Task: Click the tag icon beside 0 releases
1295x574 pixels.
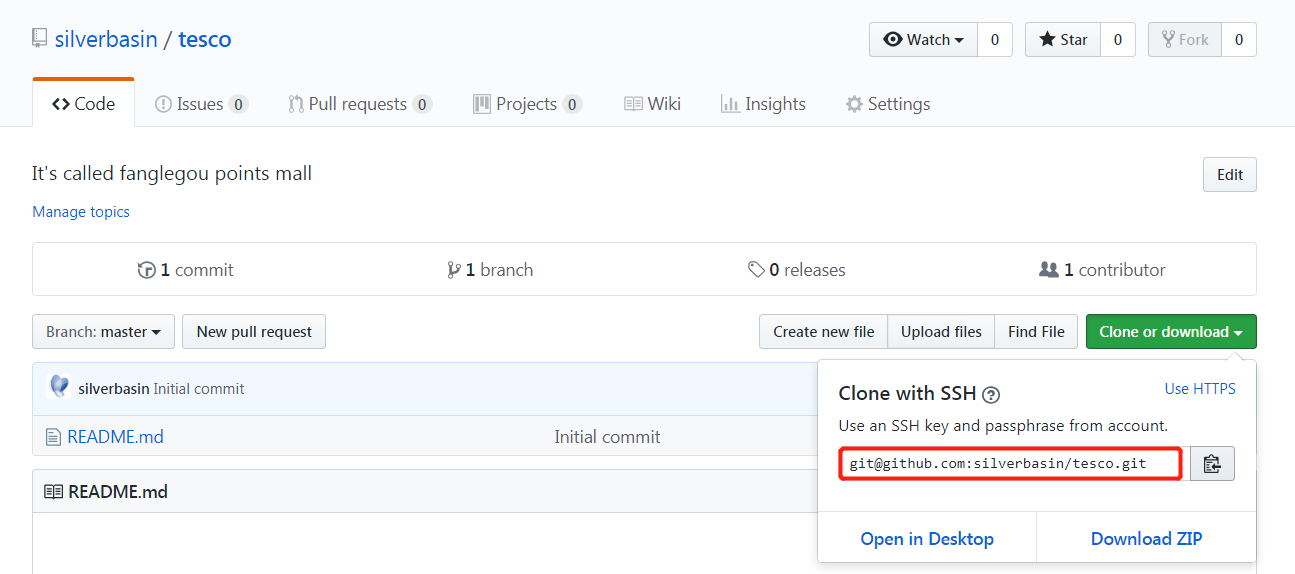Action: click(x=756, y=270)
